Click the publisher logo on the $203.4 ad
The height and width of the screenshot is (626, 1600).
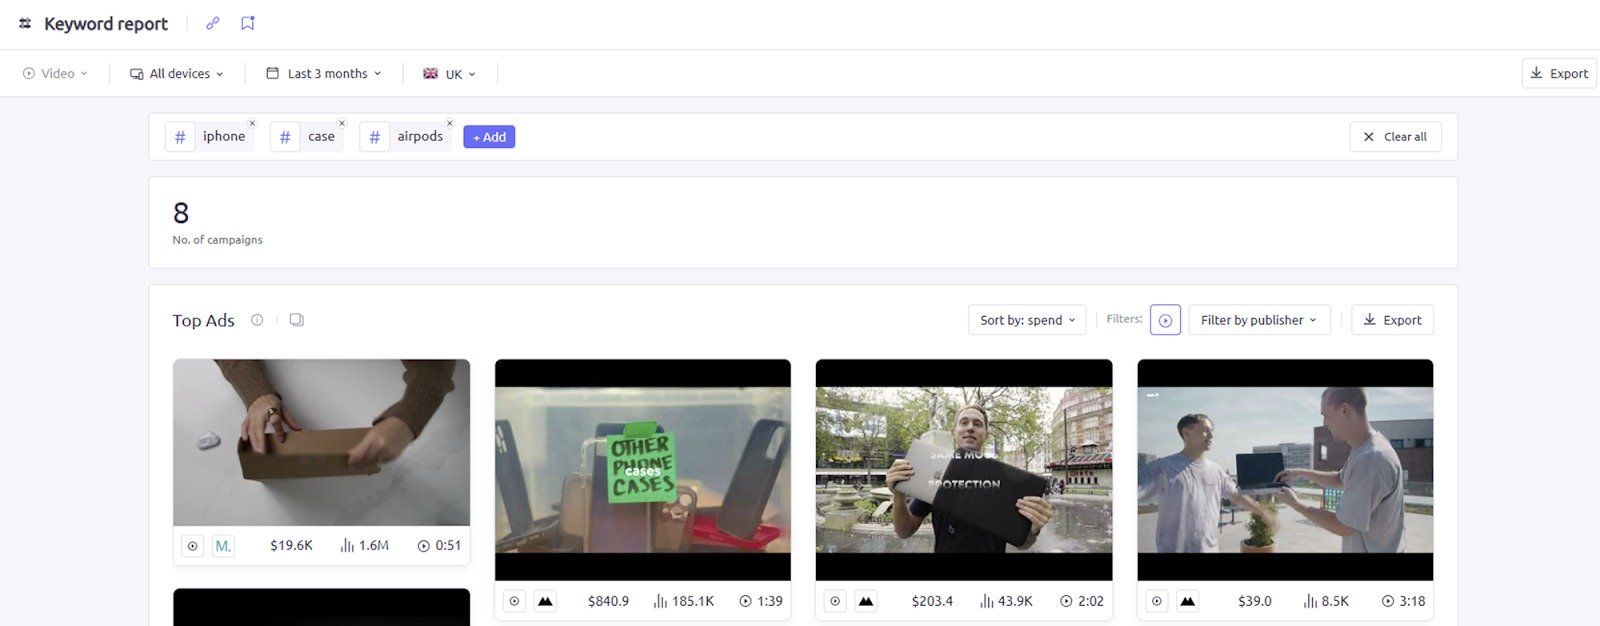pyautogui.click(x=866, y=601)
